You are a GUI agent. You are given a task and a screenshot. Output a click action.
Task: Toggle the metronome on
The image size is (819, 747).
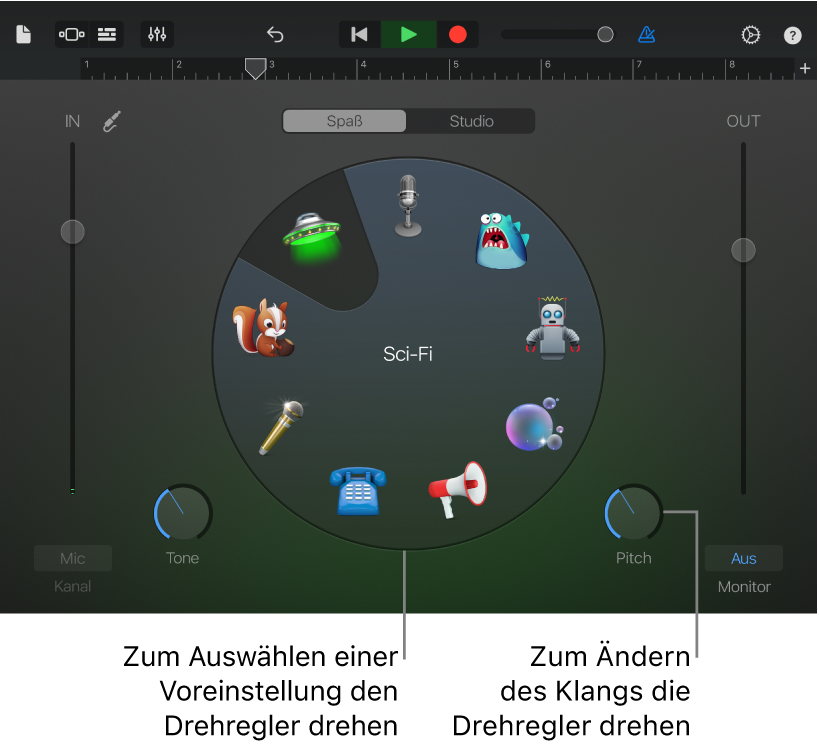click(646, 34)
